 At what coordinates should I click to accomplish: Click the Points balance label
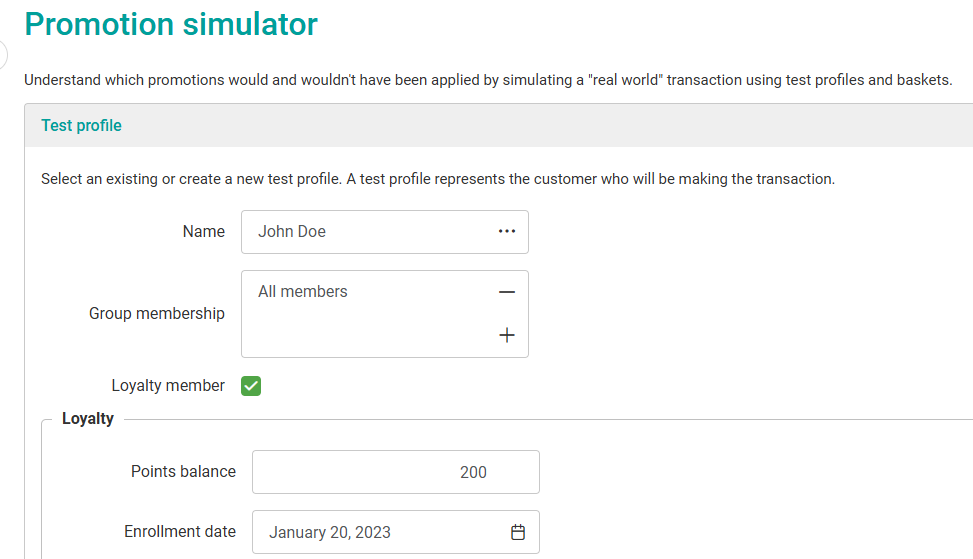click(183, 472)
